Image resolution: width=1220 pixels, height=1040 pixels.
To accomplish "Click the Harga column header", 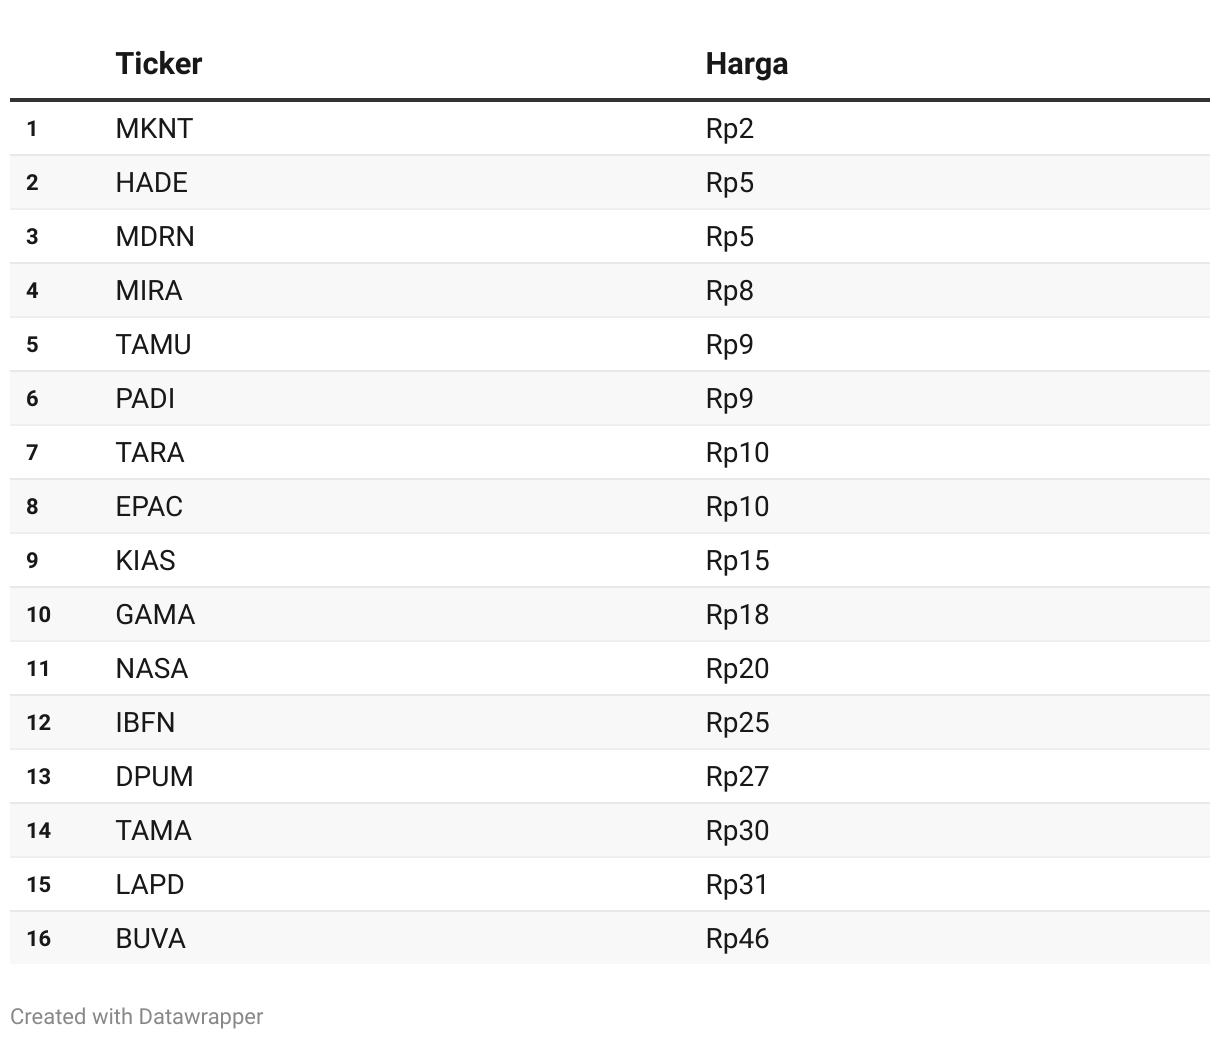I will point(746,64).
